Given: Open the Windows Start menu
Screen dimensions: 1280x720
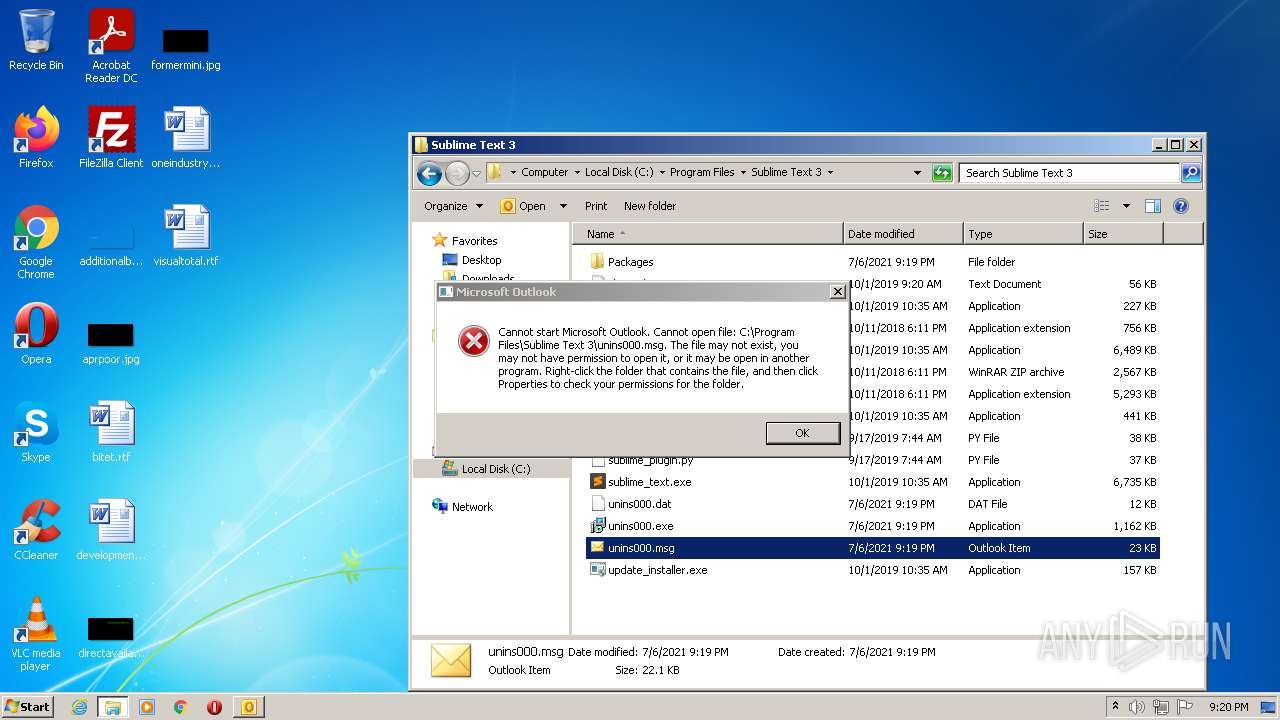Looking at the screenshot, I should [x=28, y=707].
